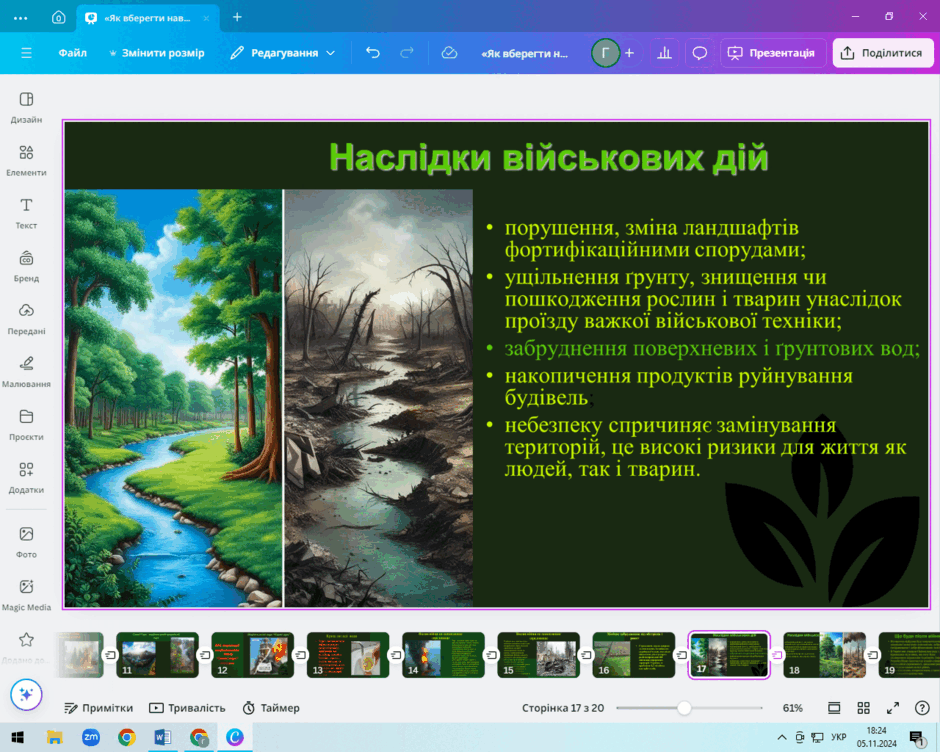Open a new tab with plus
Image resolution: width=940 pixels, height=752 pixels.
pyautogui.click(x=237, y=17)
